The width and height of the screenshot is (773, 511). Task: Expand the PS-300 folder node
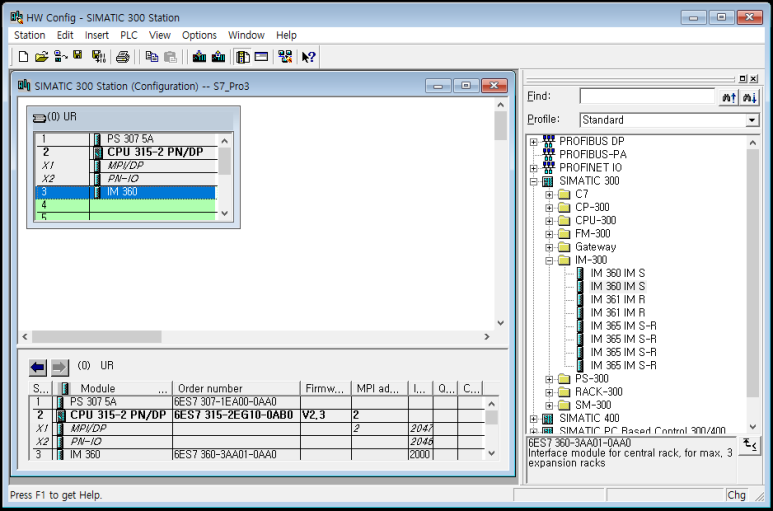coord(549,379)
